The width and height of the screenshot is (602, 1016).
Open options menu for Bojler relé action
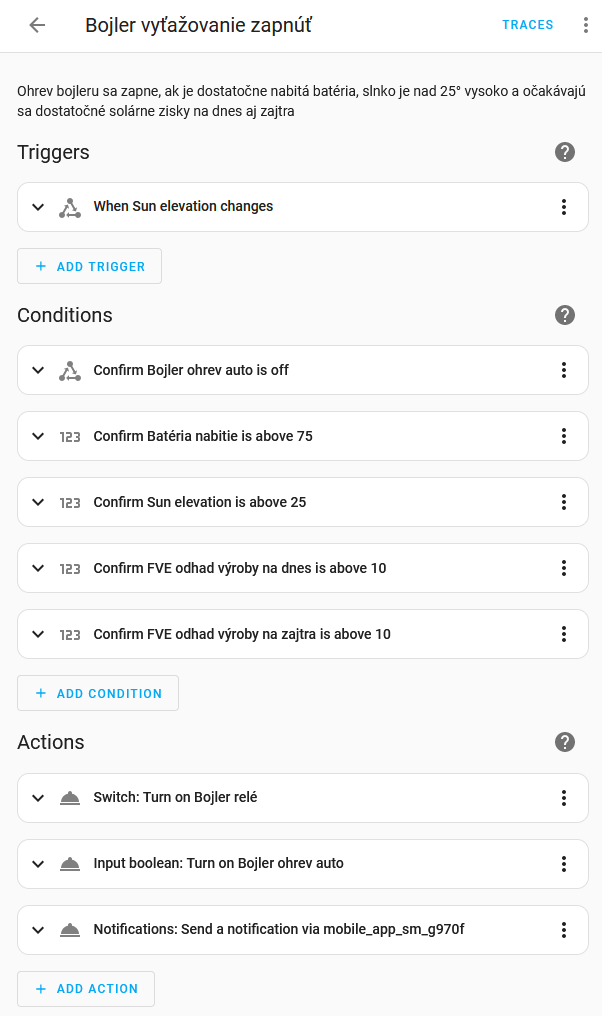pos(564,798)
